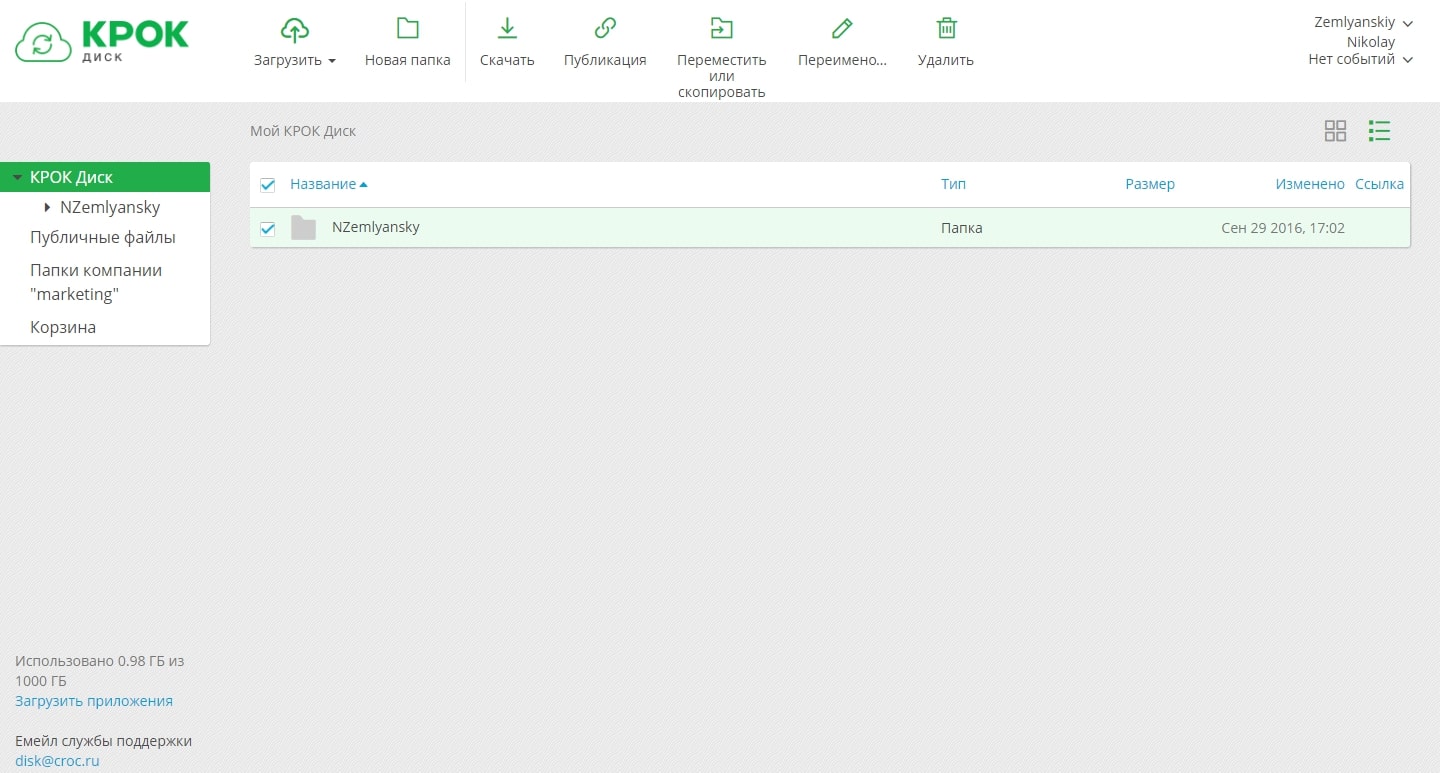Image resolution: width=1440 pixels, height=773 pixels.
Task: Open the Загрузить приложения link
Action: (x=94, y=701)
